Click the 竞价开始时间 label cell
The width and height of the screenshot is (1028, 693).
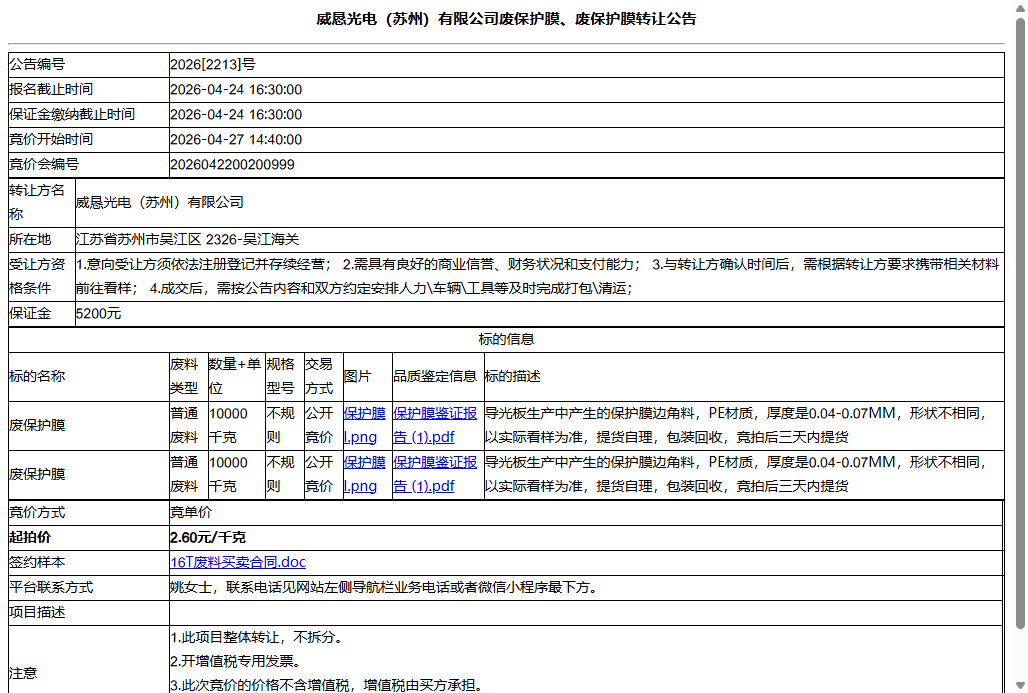coord(89,139)
